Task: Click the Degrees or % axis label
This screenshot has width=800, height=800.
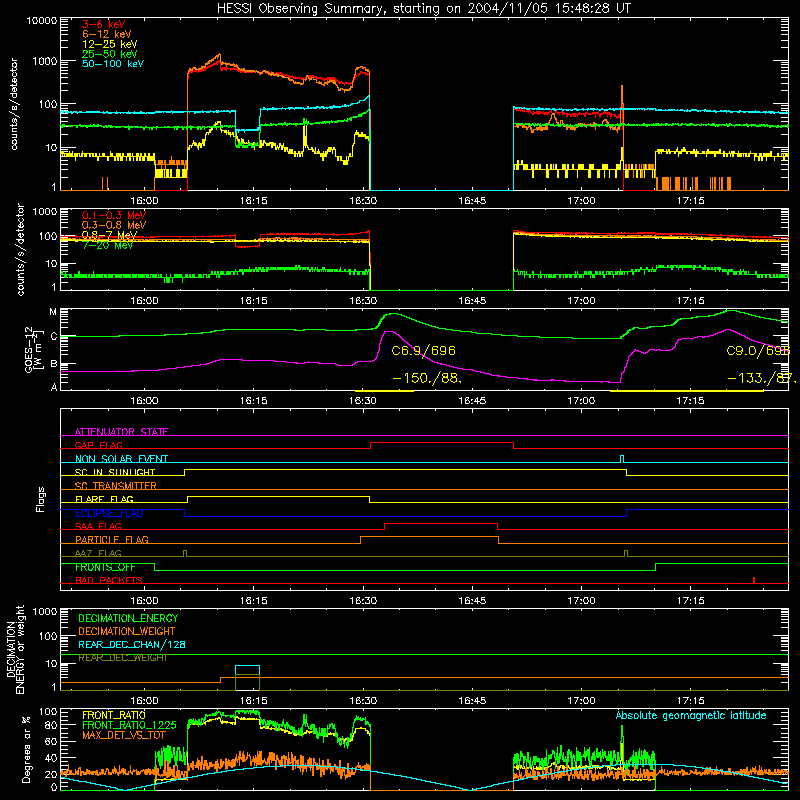Action: (26, 749)
